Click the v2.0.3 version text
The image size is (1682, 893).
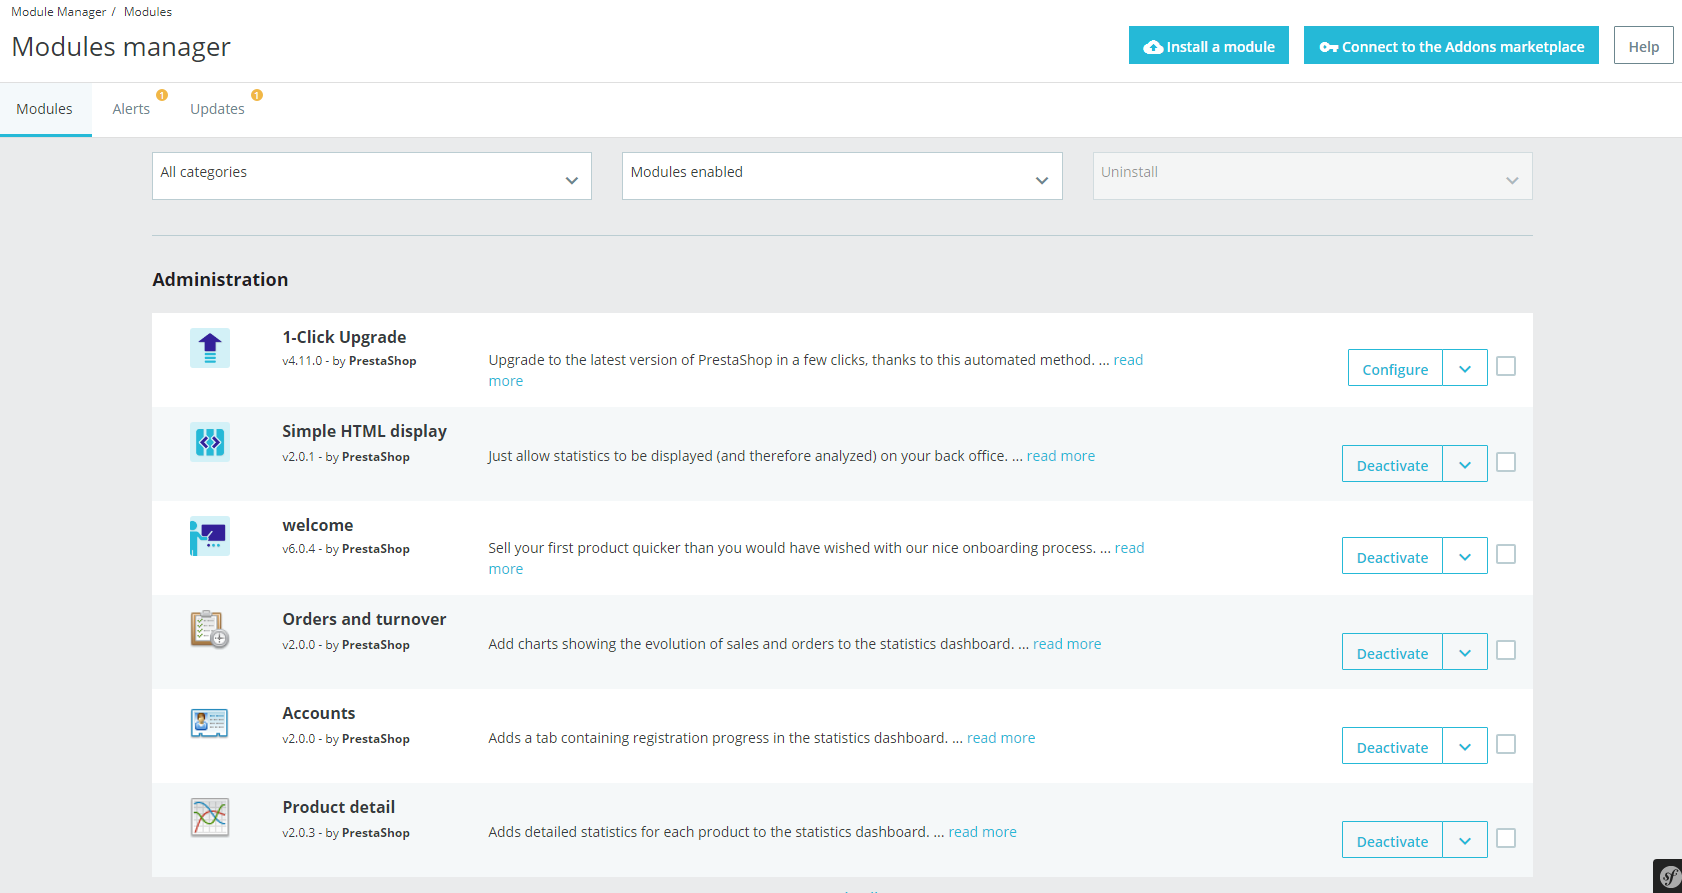pyautogui.click(x=299, y=833)
